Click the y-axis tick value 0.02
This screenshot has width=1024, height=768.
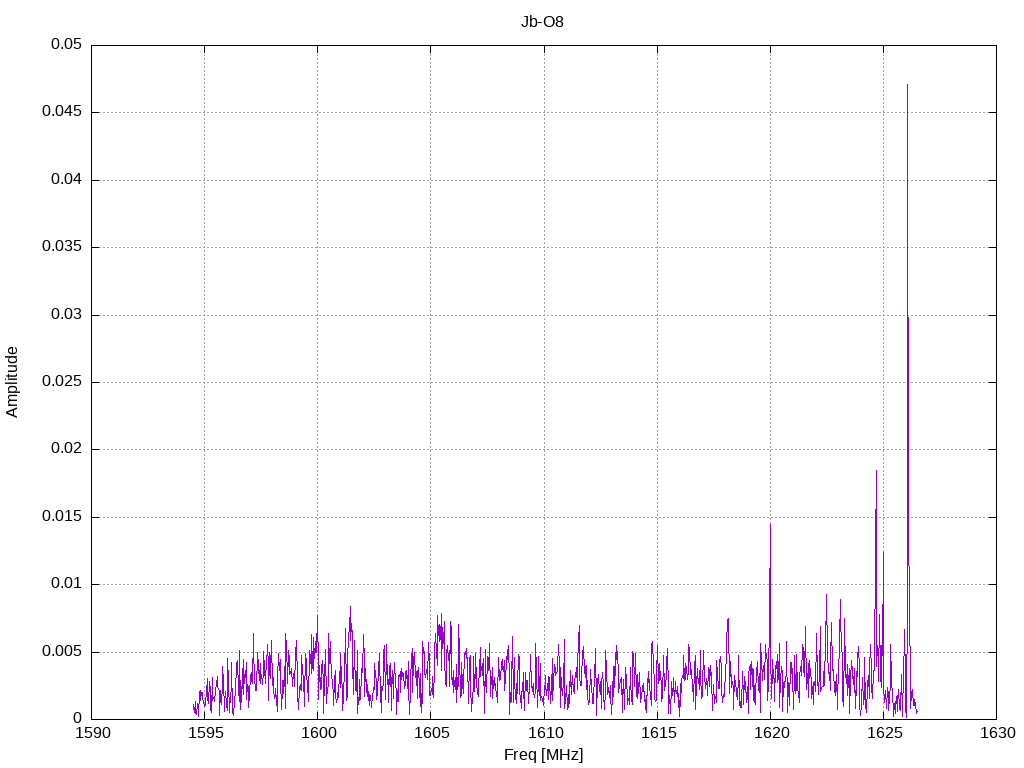pyautogui.click(x=67, y=448)
